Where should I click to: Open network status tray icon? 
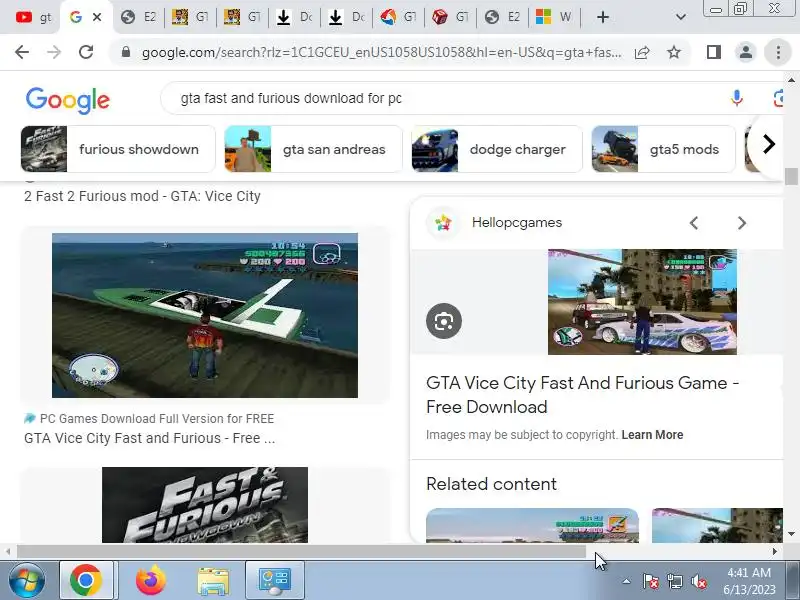point(674,581)
